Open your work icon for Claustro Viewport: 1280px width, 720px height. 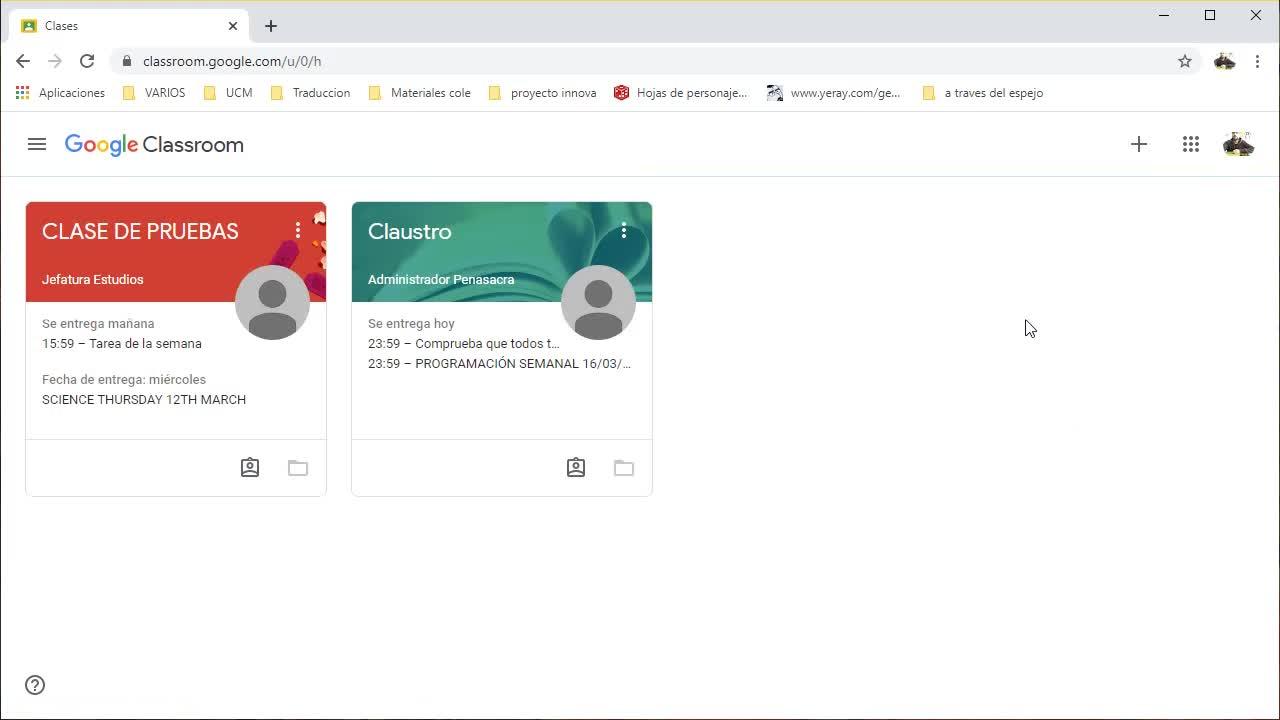pyautogui.click(x=576, y=467)
